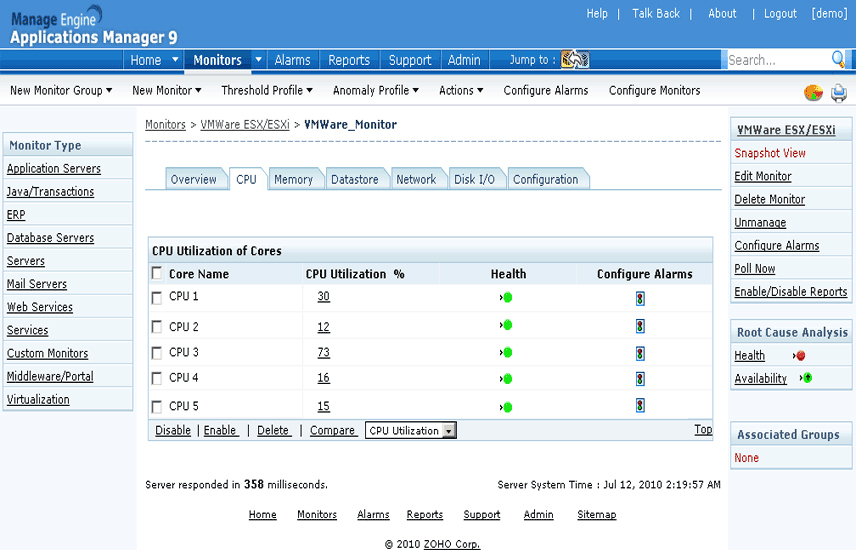Click red Health root cause icon

tap(799, 356)
